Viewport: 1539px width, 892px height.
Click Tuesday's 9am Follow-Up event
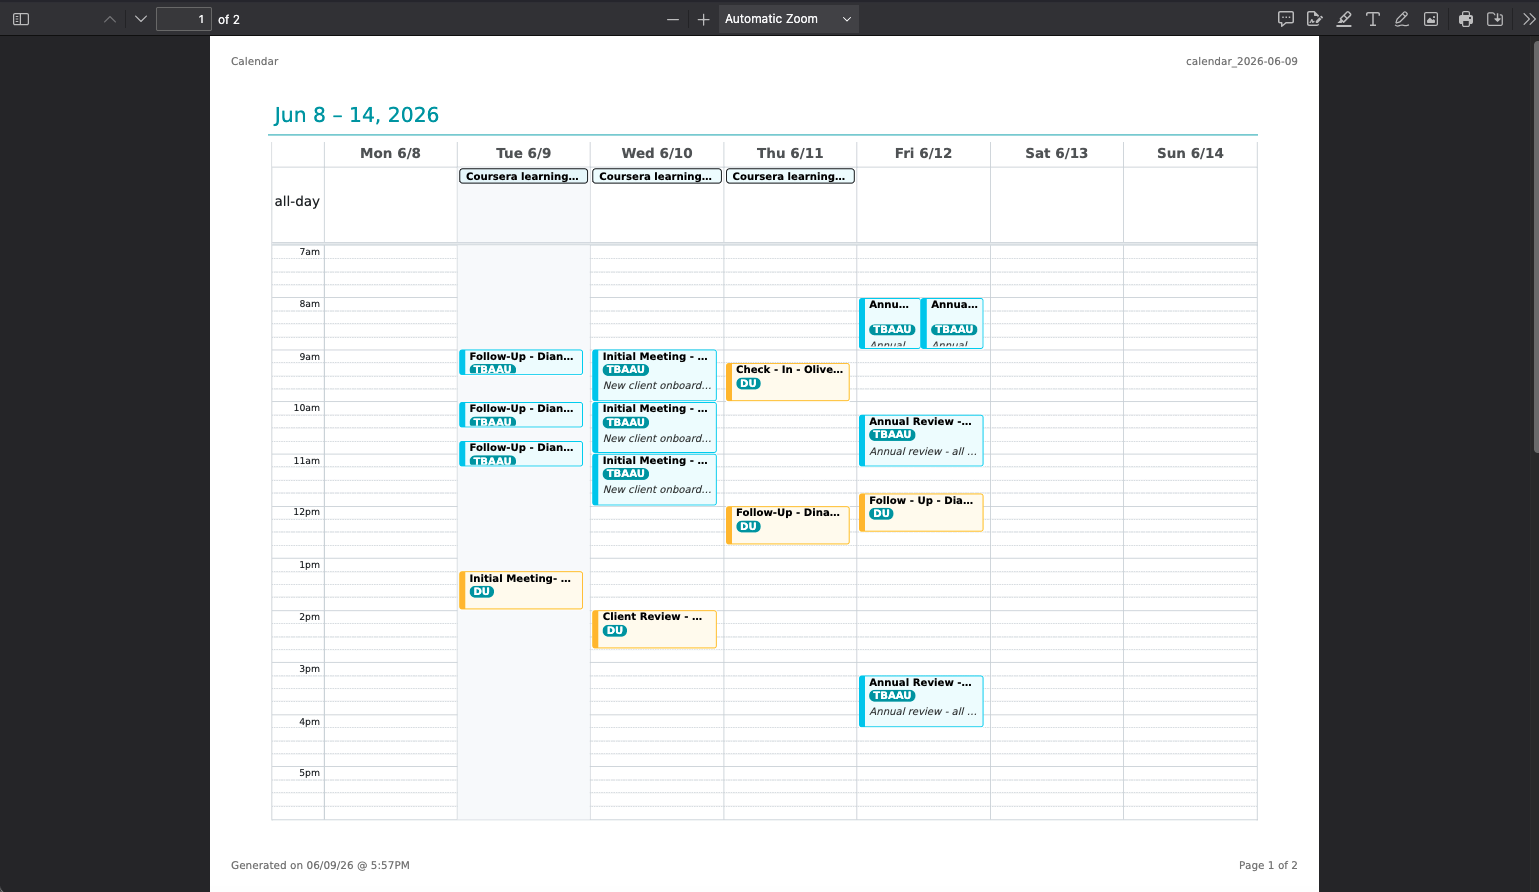pyautogui.click(x=521, y=362)
